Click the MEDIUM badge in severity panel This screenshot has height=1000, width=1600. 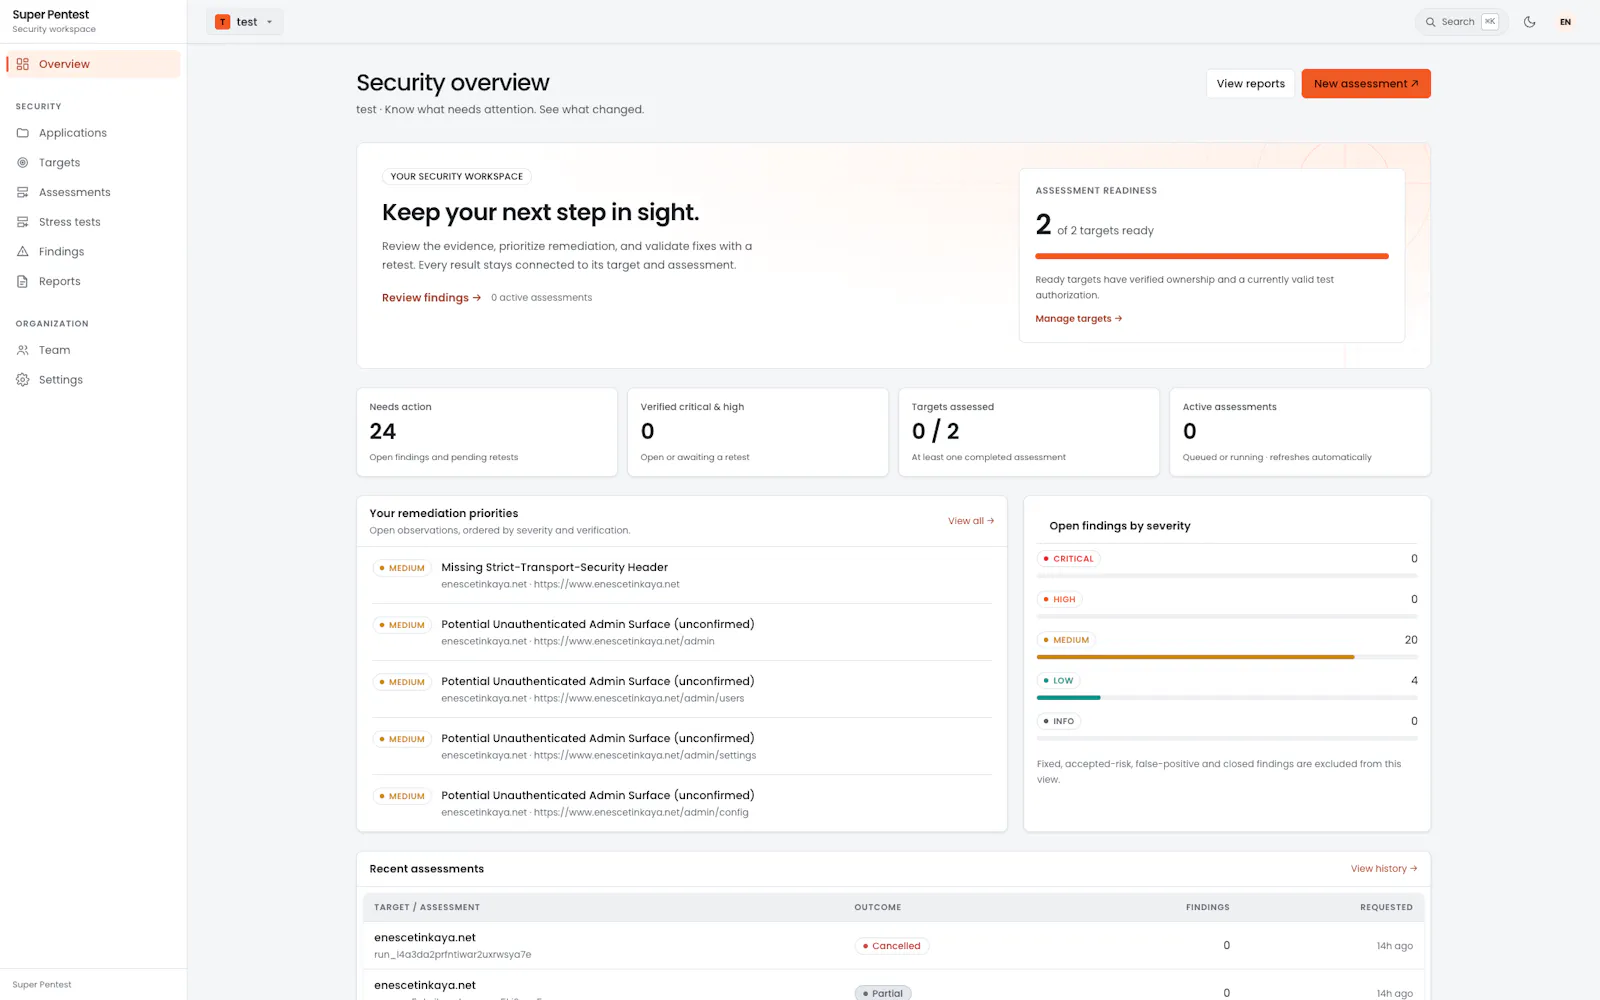click(1066, 640)
